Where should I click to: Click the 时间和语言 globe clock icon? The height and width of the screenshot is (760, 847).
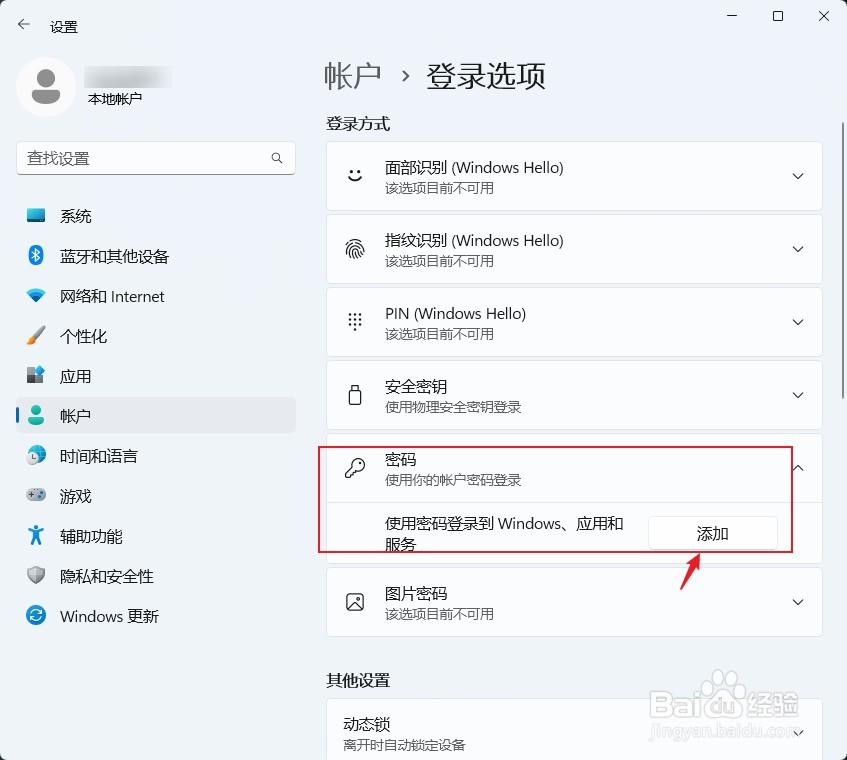point(36,455)
